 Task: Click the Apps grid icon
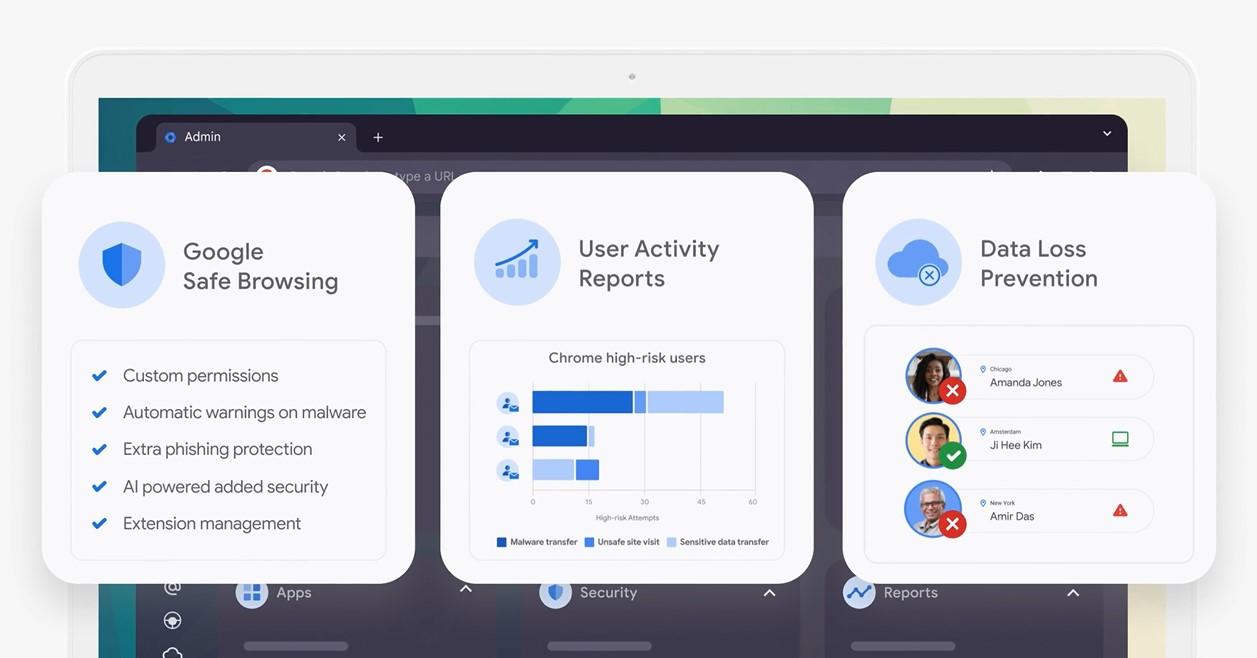coord(252,593)
